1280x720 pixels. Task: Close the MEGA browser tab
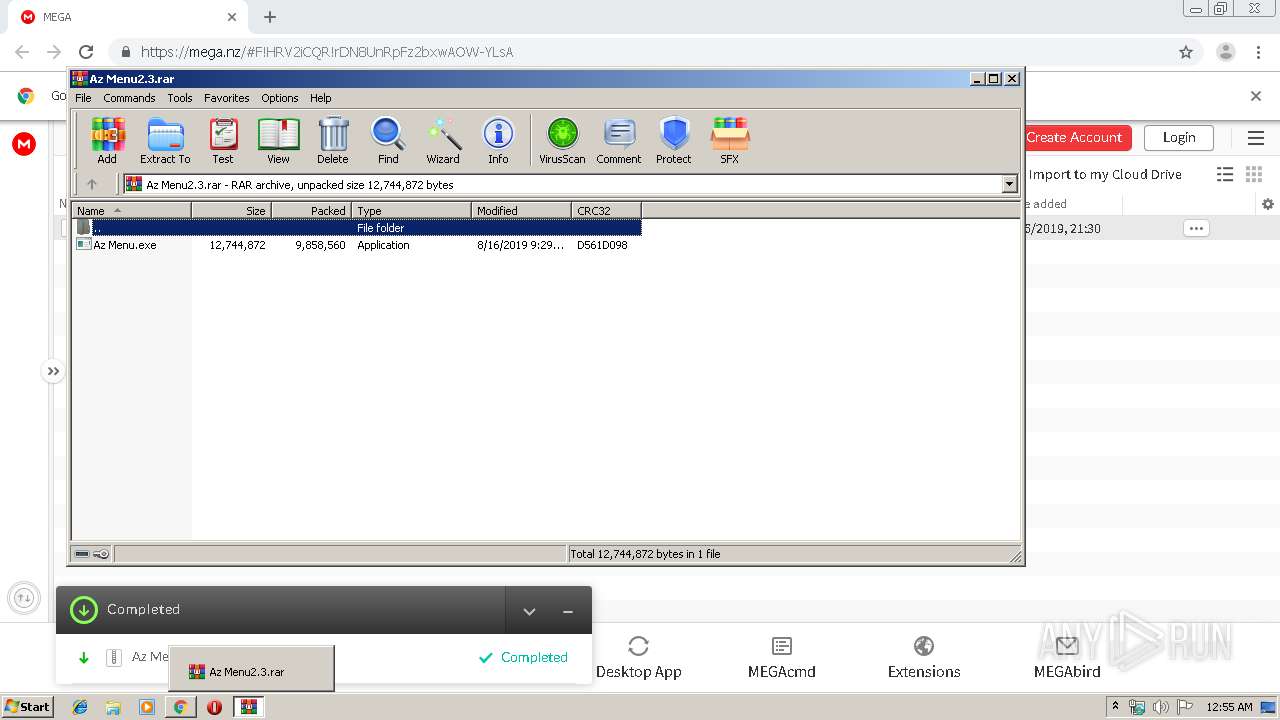pyautogui.click(x=232, y=17)
